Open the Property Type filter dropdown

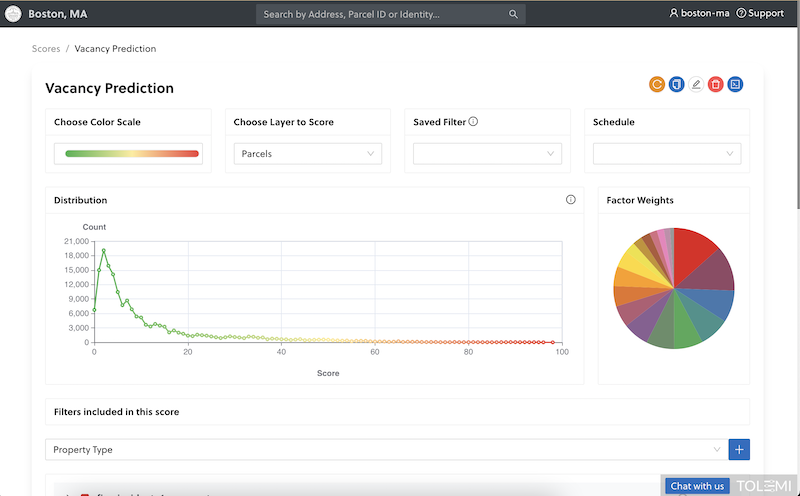click(x=385, y=450)
